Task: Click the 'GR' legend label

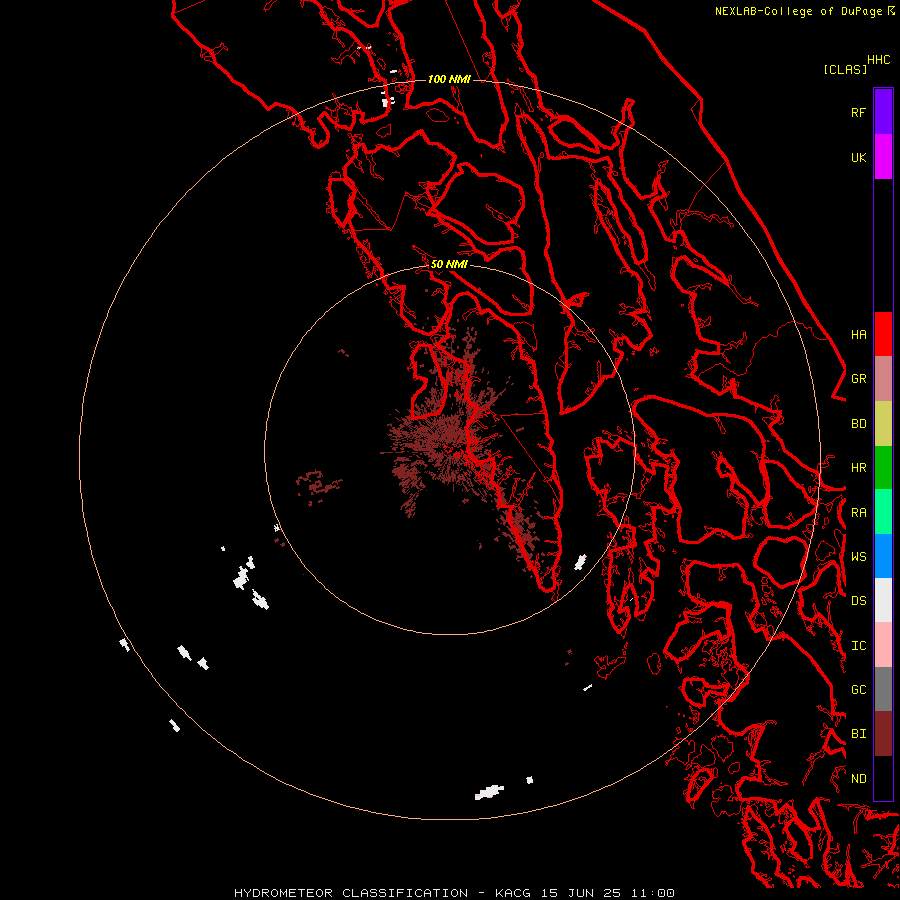Action: (x=858, y=379)
